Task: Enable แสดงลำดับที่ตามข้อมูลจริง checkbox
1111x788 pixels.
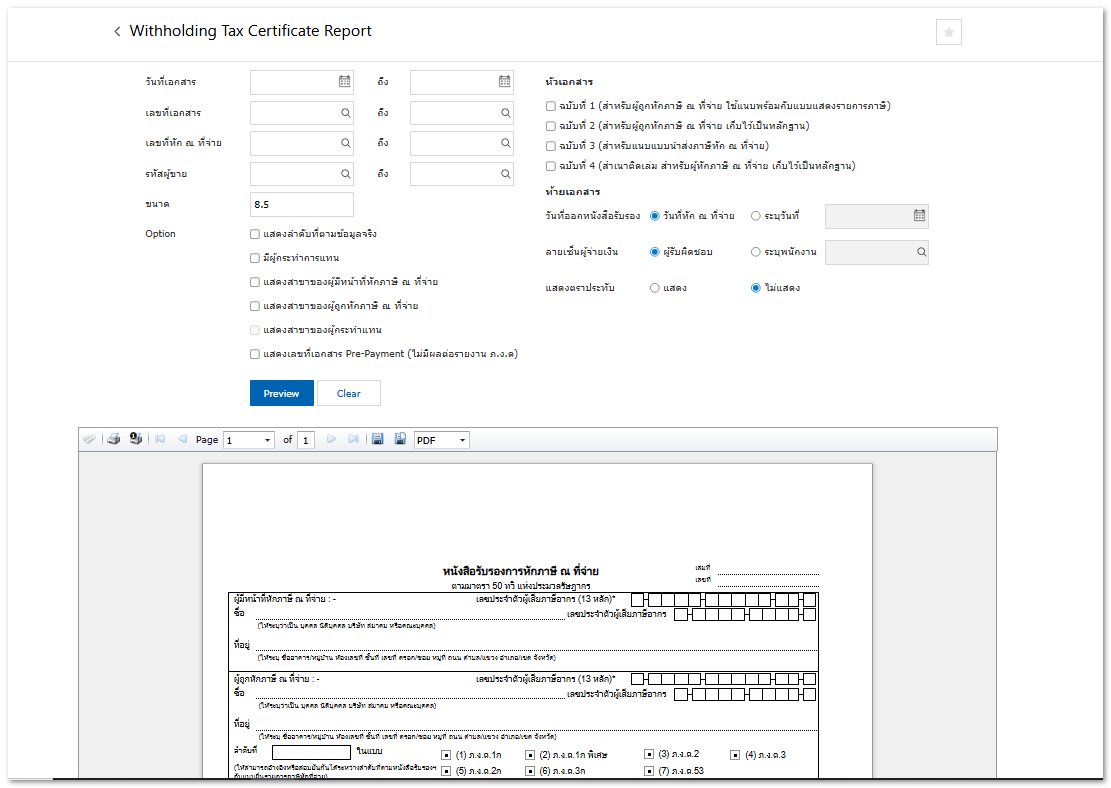Action: (x=255, y=234)
